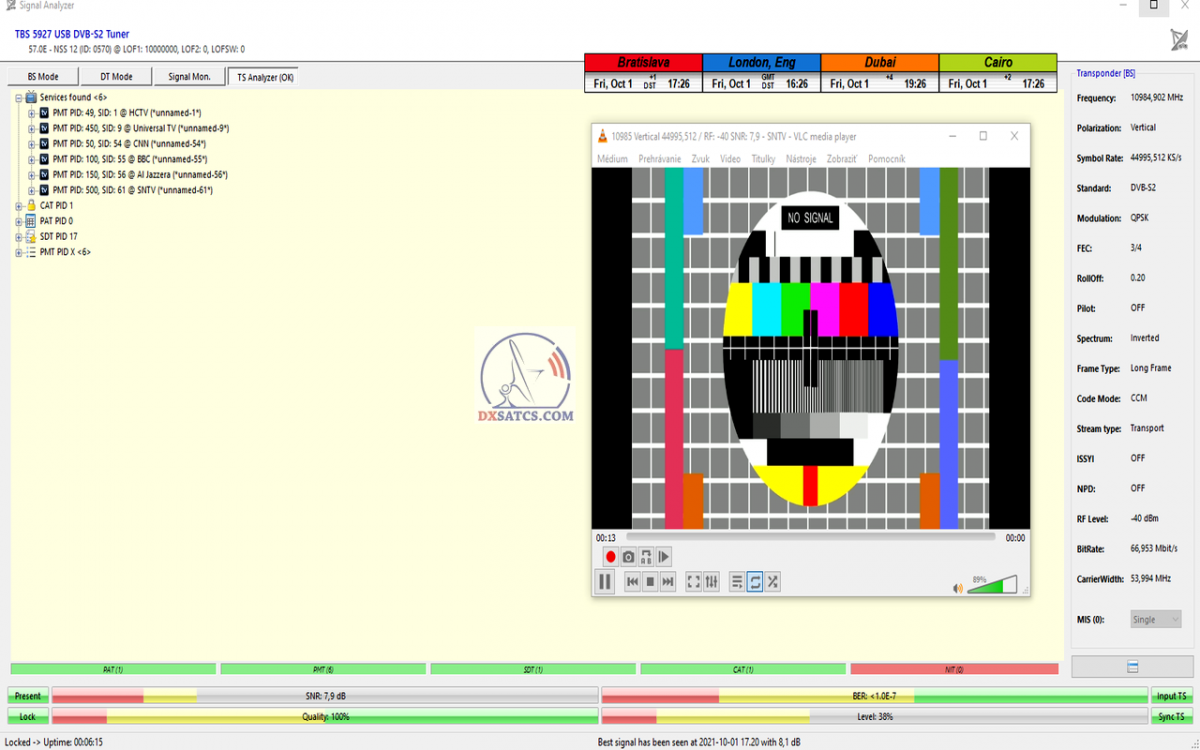The width and height of the screenshot is (1200, 750).
Task: Switch to the Signal Mon. tab
Action: (189, 77)
